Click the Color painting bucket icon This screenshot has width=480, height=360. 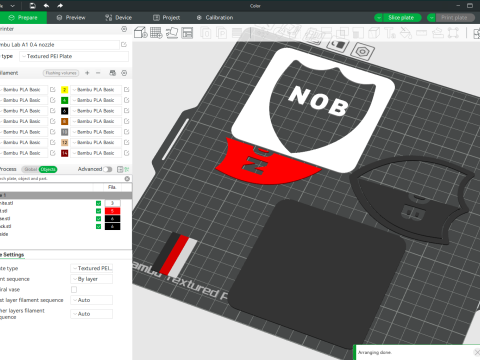point(406,33)
